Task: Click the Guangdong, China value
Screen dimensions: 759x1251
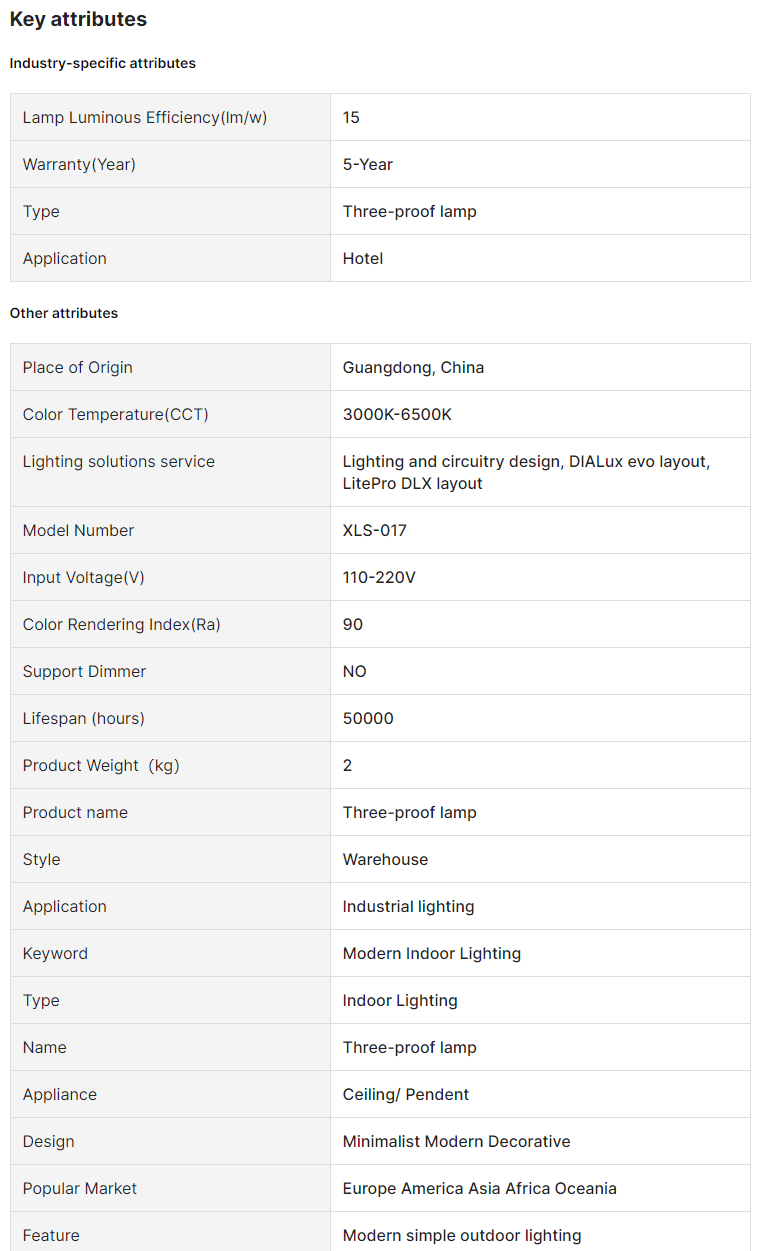Action: coord(413,367)
